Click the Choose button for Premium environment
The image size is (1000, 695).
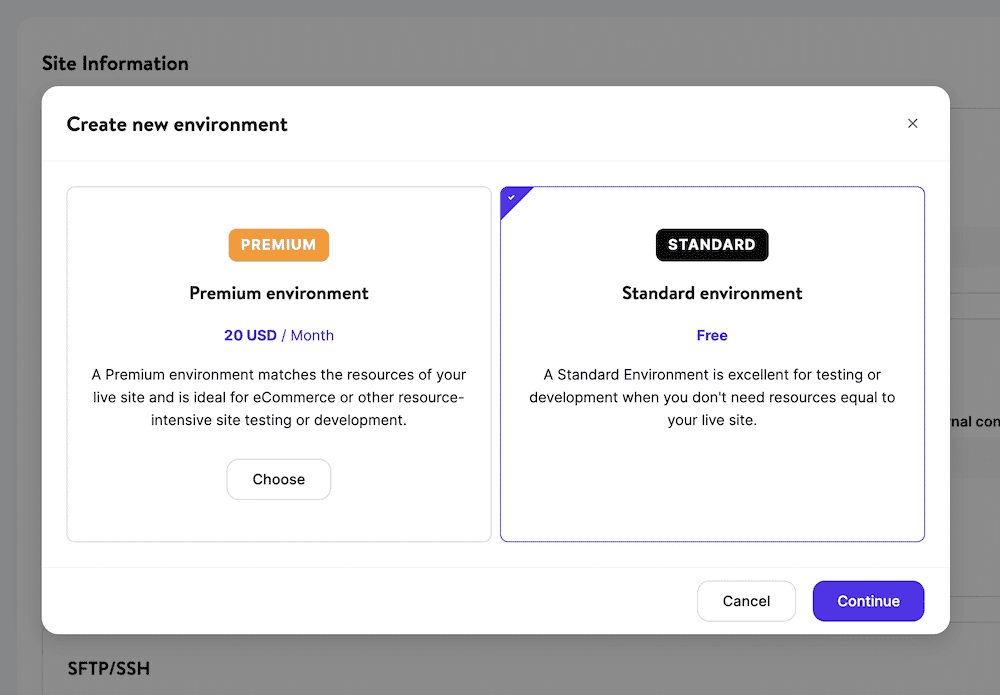(x=278, y=479)
